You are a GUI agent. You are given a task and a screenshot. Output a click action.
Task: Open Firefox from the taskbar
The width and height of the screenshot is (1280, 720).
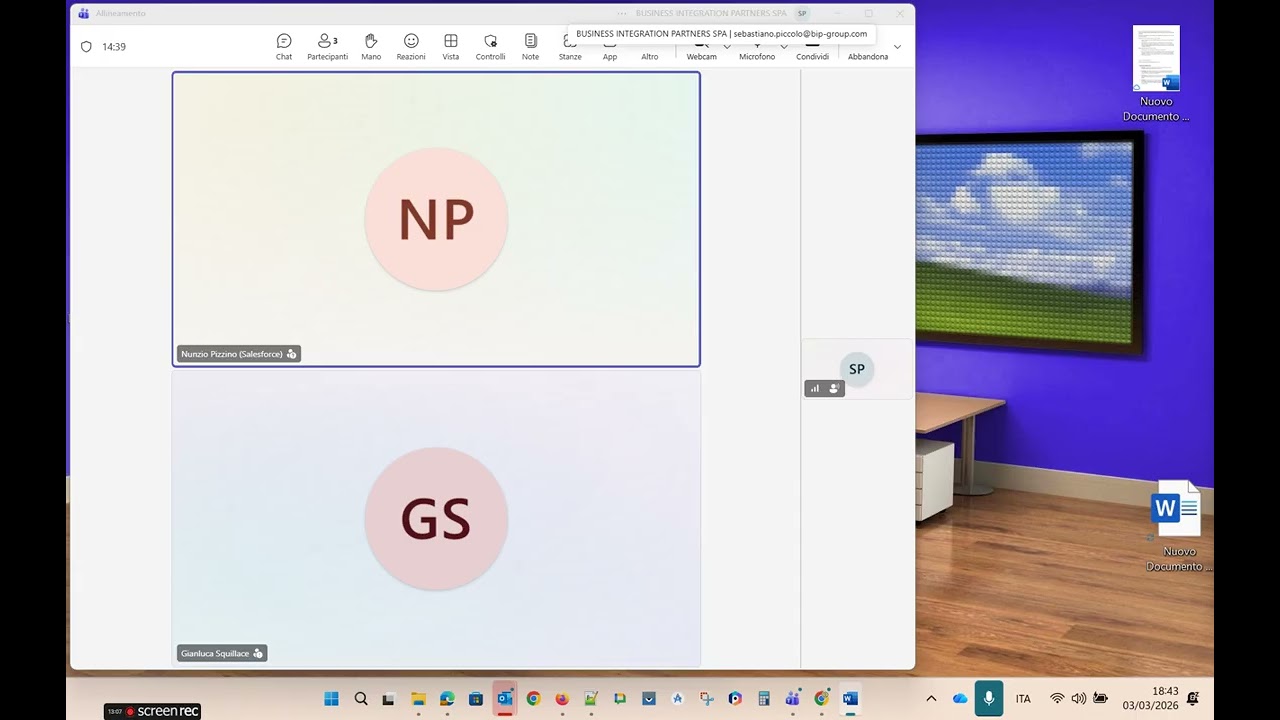pos(562,698)
